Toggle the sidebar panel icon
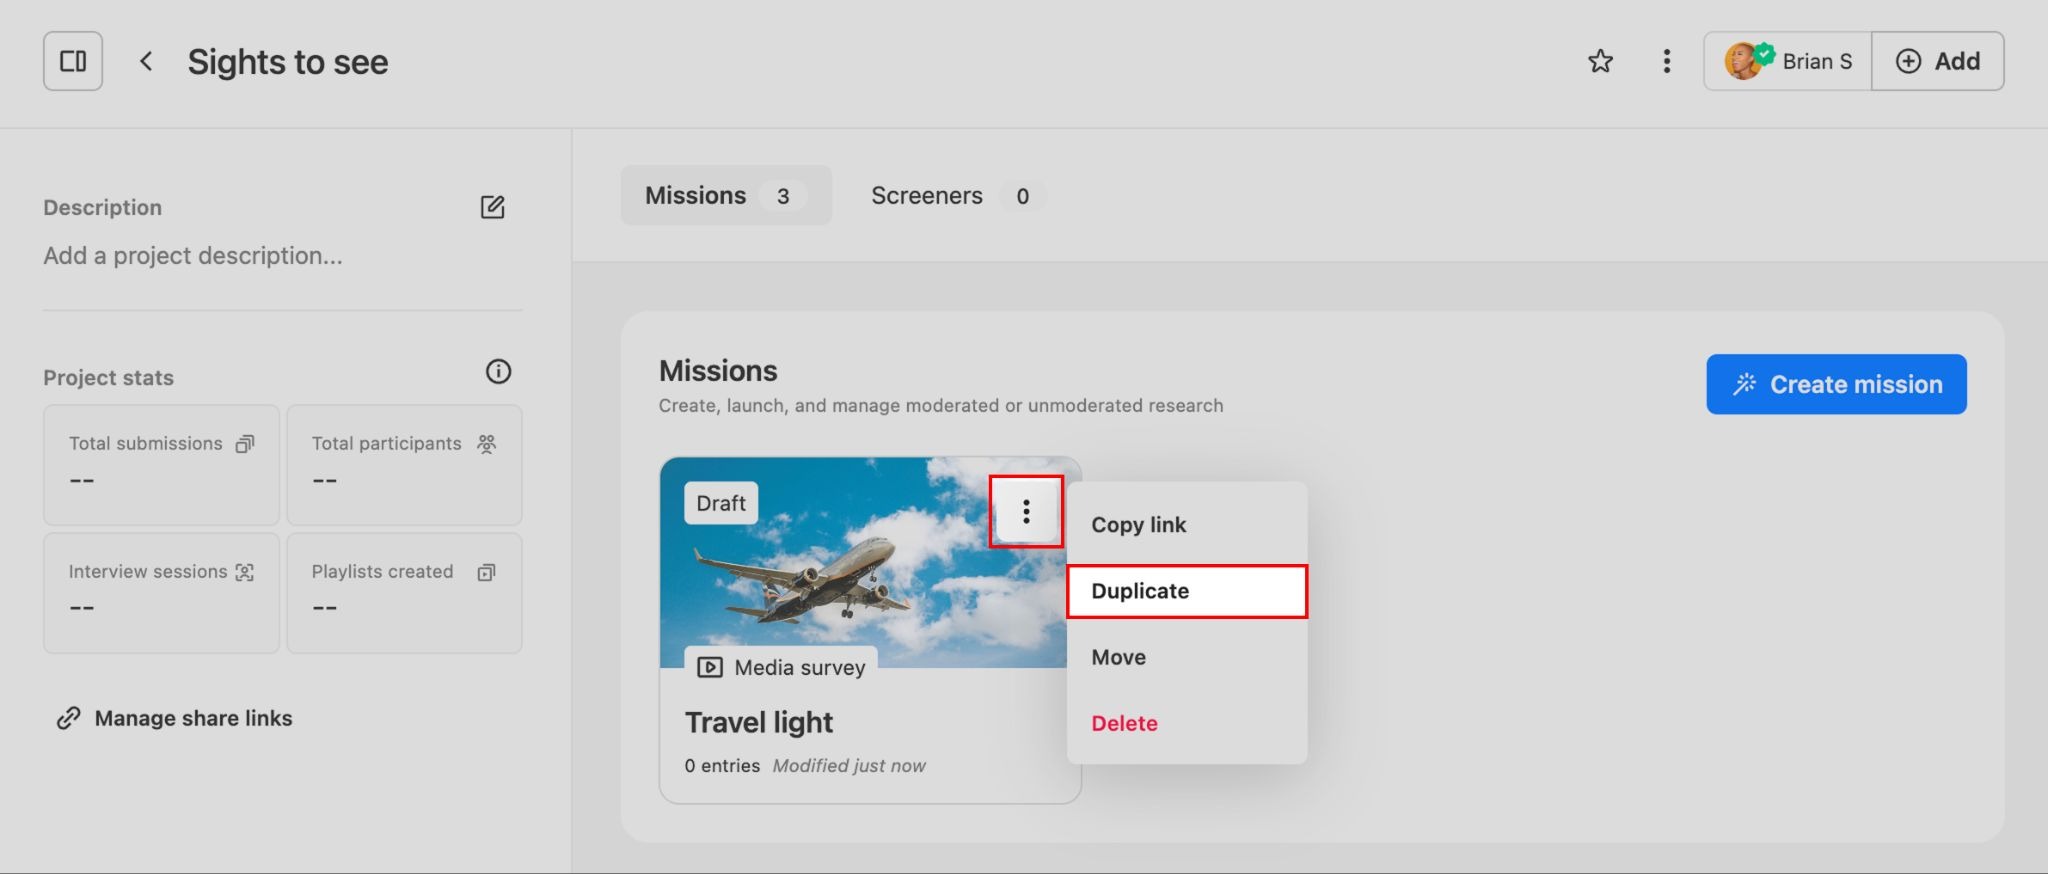Image resolution: width=2048 pixels, height=874 pixels. (x=73, y=61)
